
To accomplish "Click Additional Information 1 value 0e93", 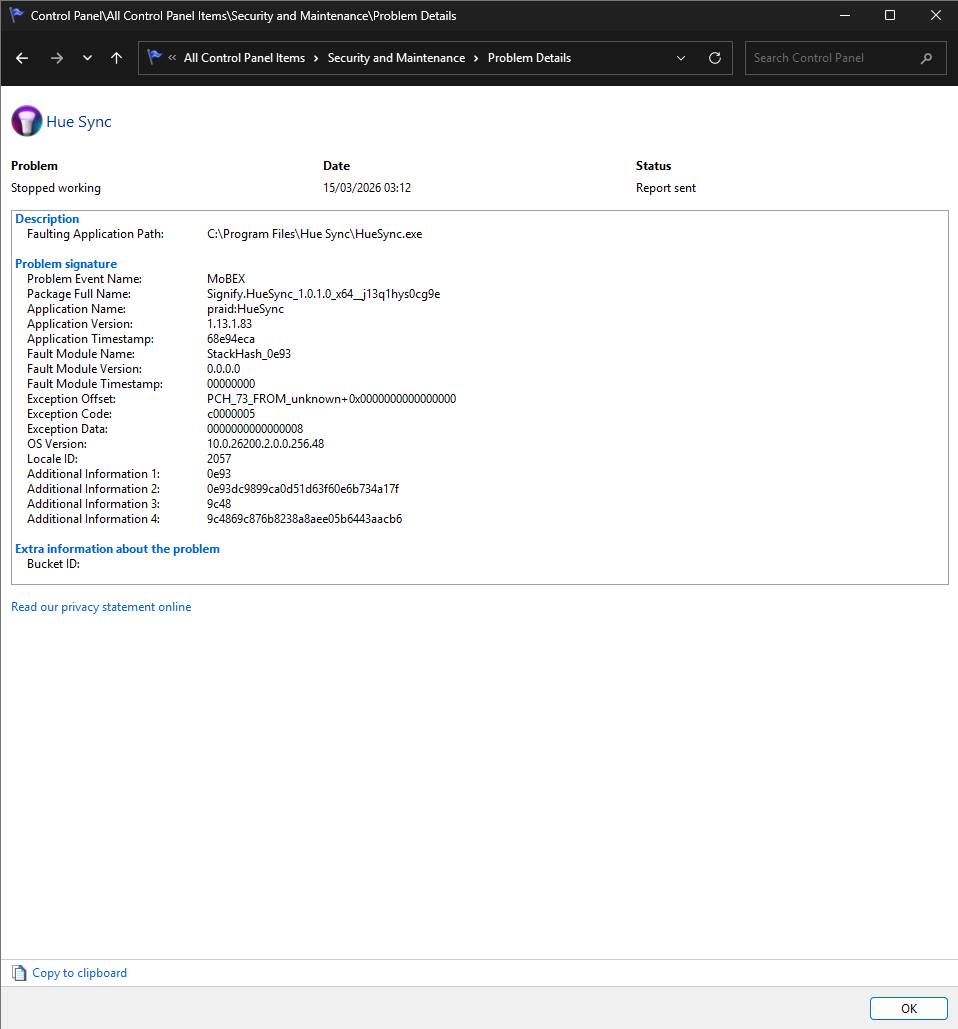I will (219, 474).
